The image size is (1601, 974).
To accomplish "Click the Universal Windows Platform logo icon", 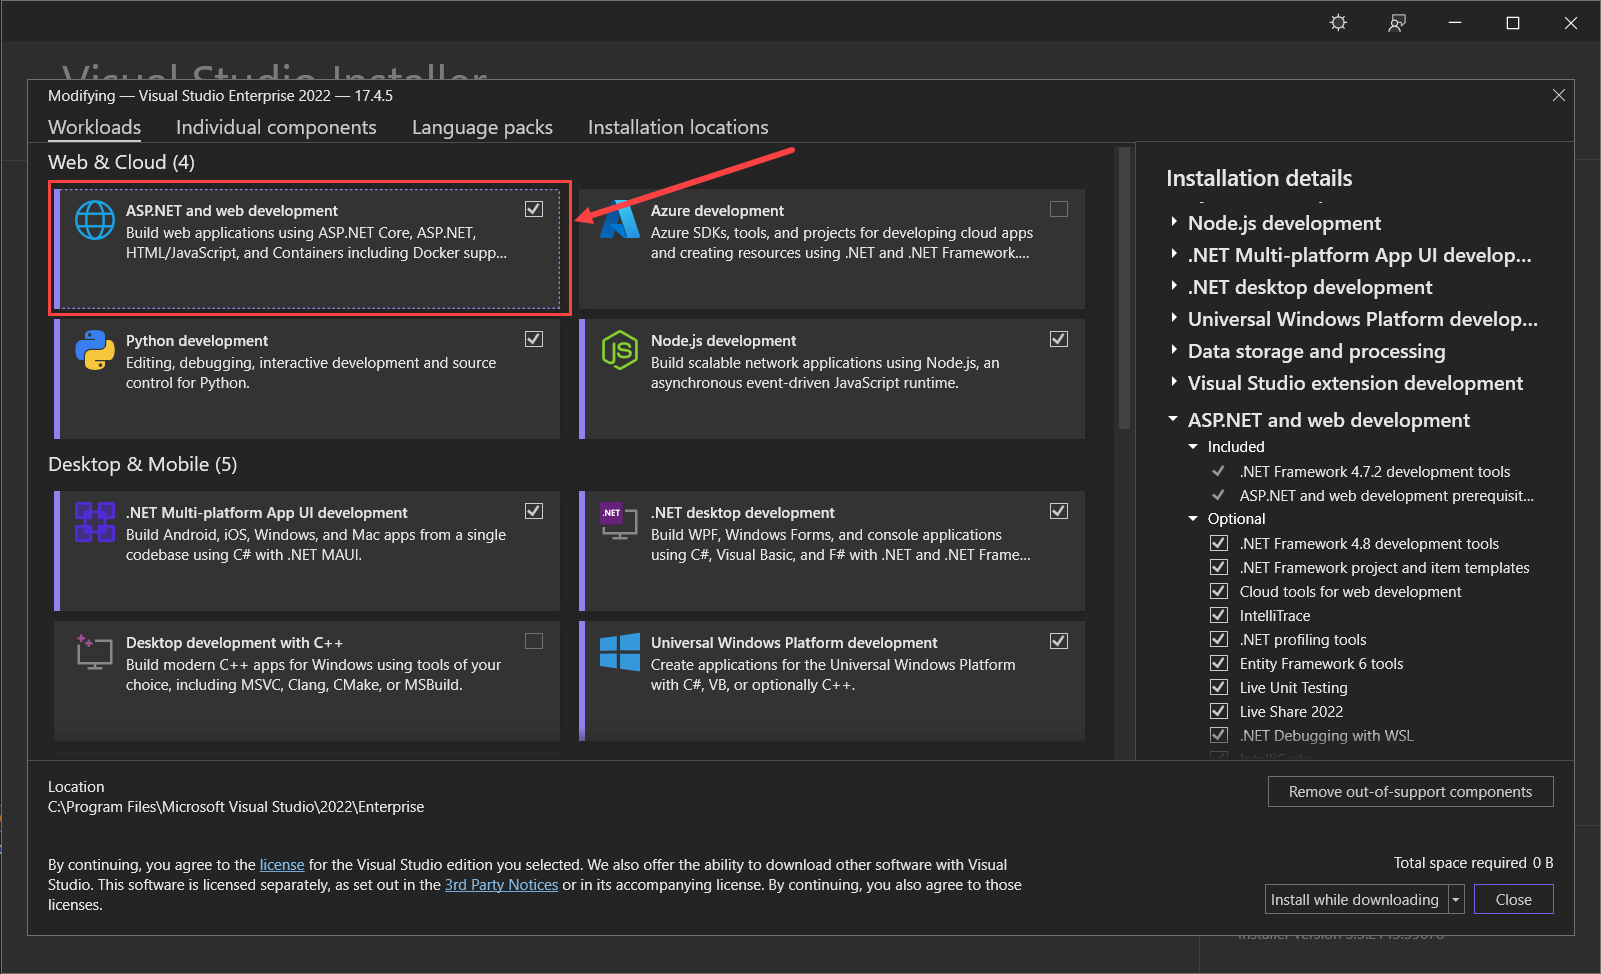I will pyautogui.click(x=620, y=652).
